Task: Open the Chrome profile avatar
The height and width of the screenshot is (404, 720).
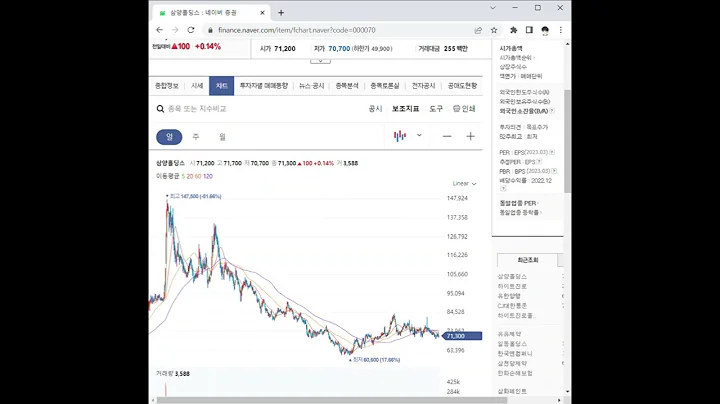Action: [545, 30]
